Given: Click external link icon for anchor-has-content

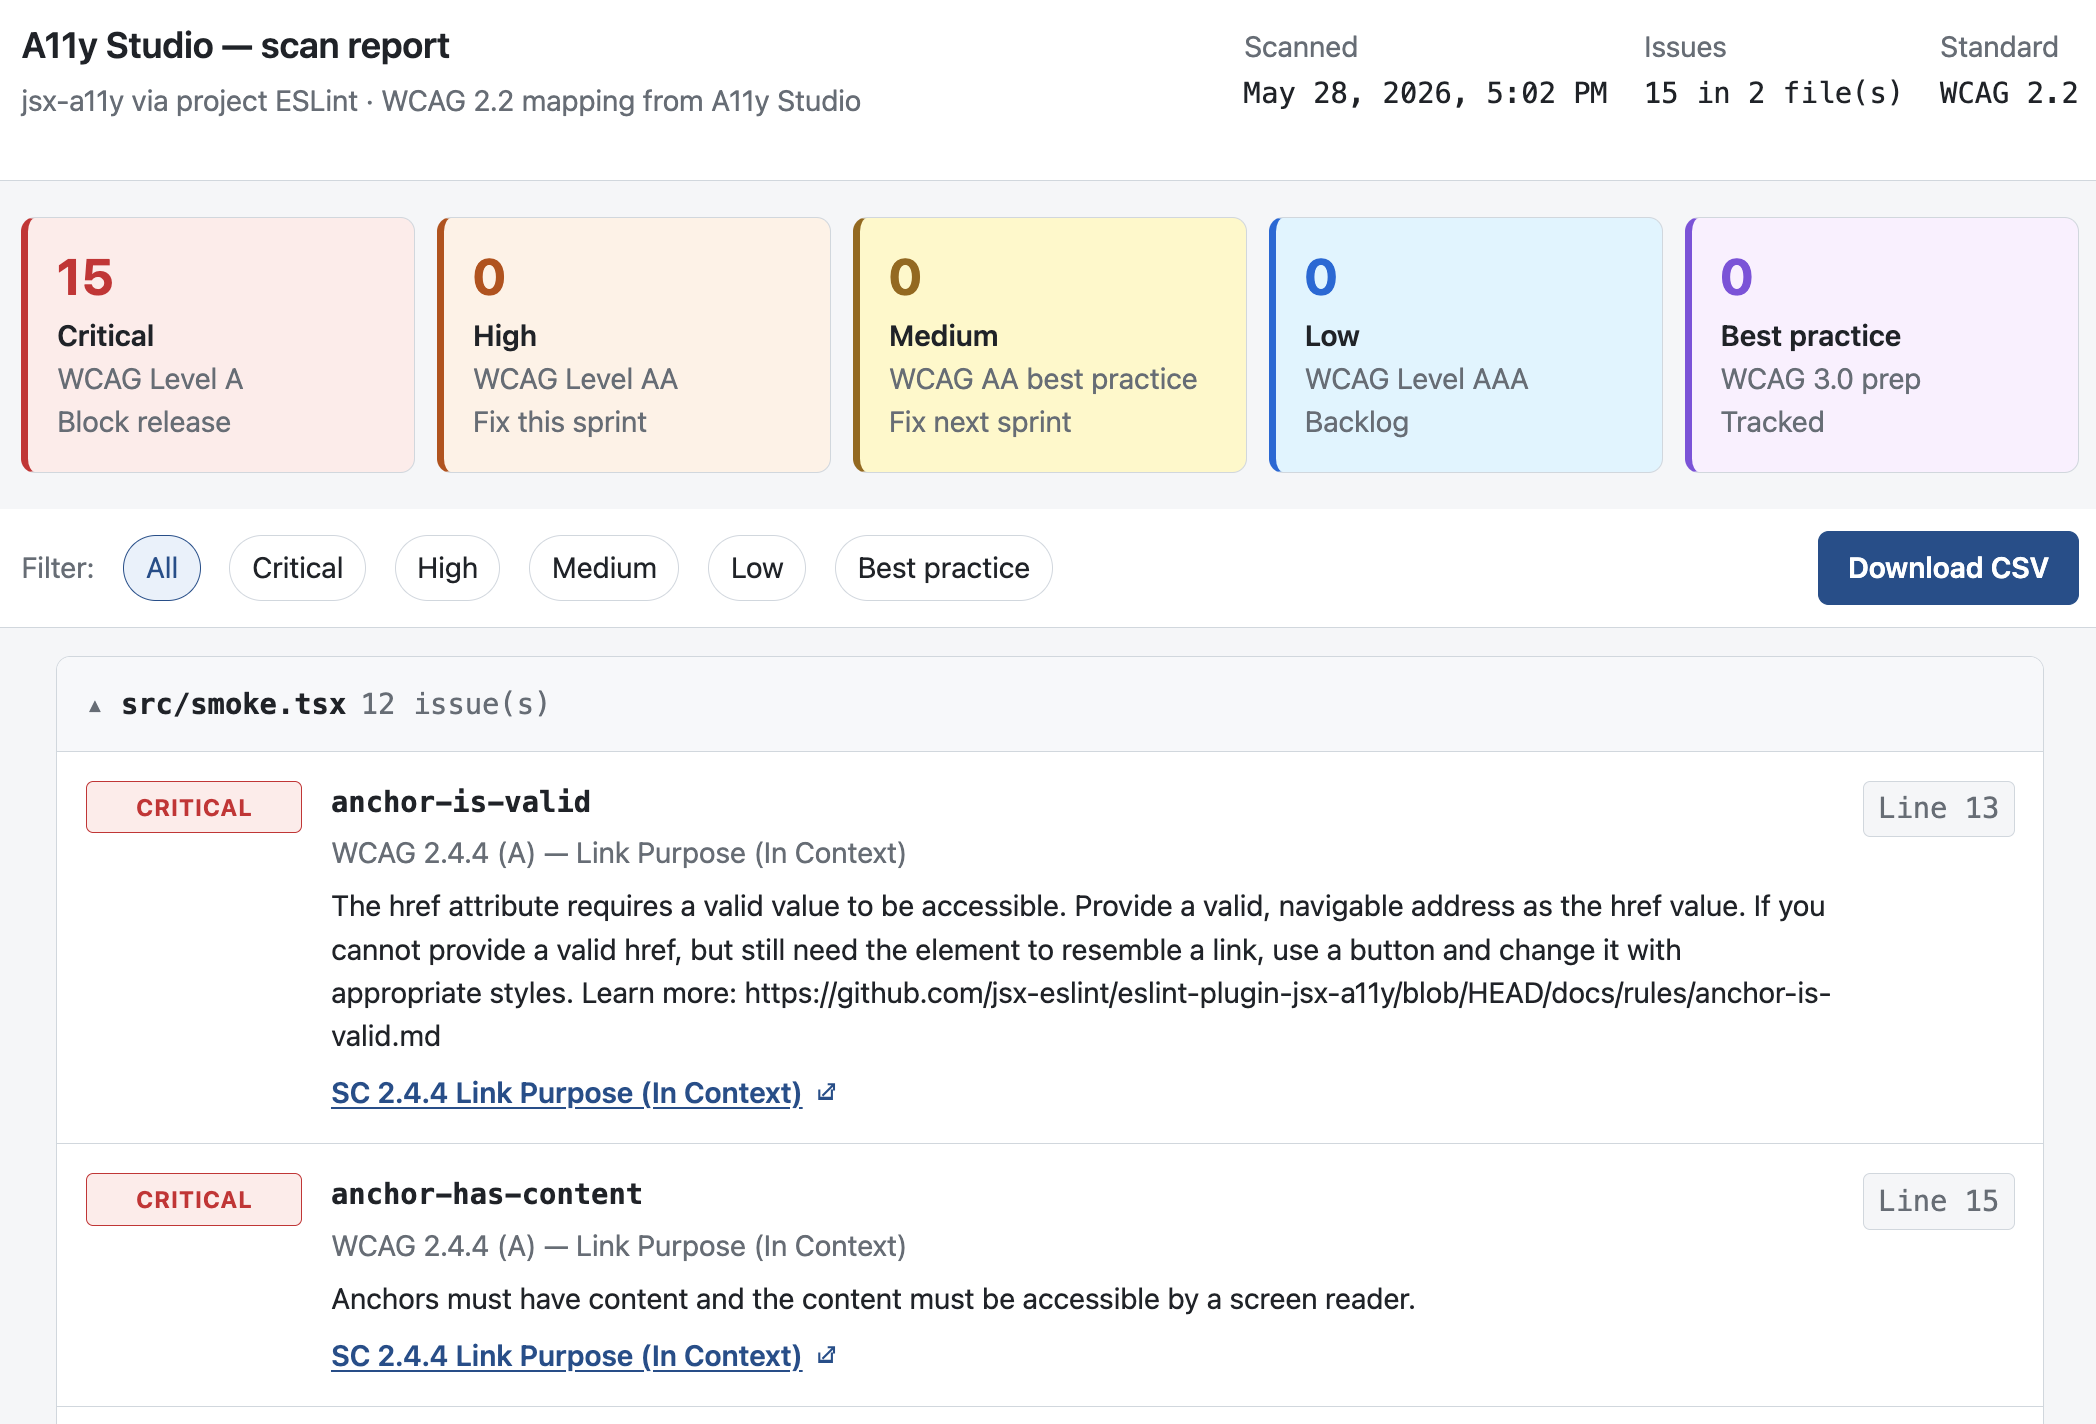Looking at the screenshot, I should coord(826,1356).
